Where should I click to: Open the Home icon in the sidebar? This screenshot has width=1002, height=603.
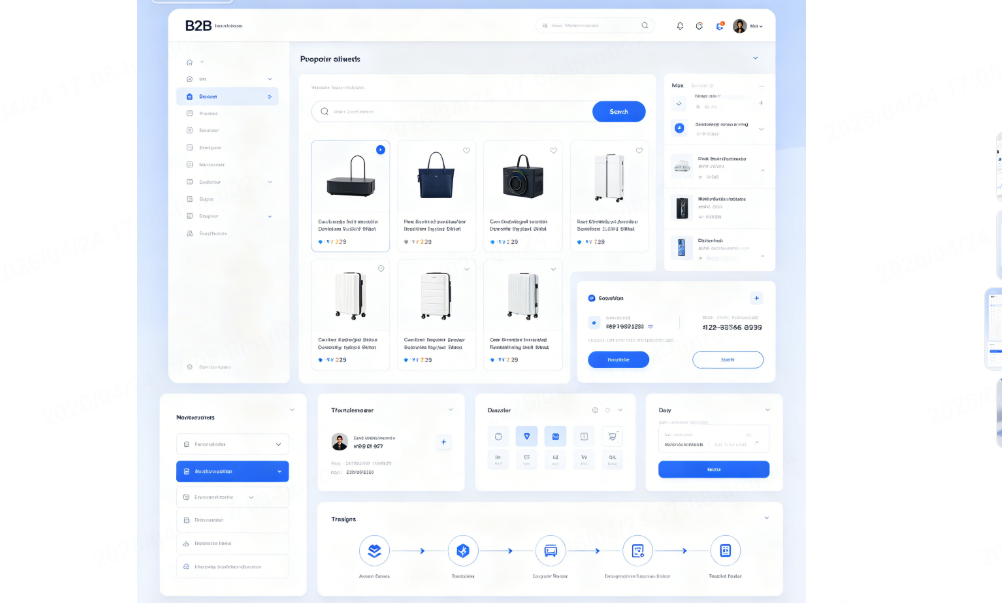[188, 61]
